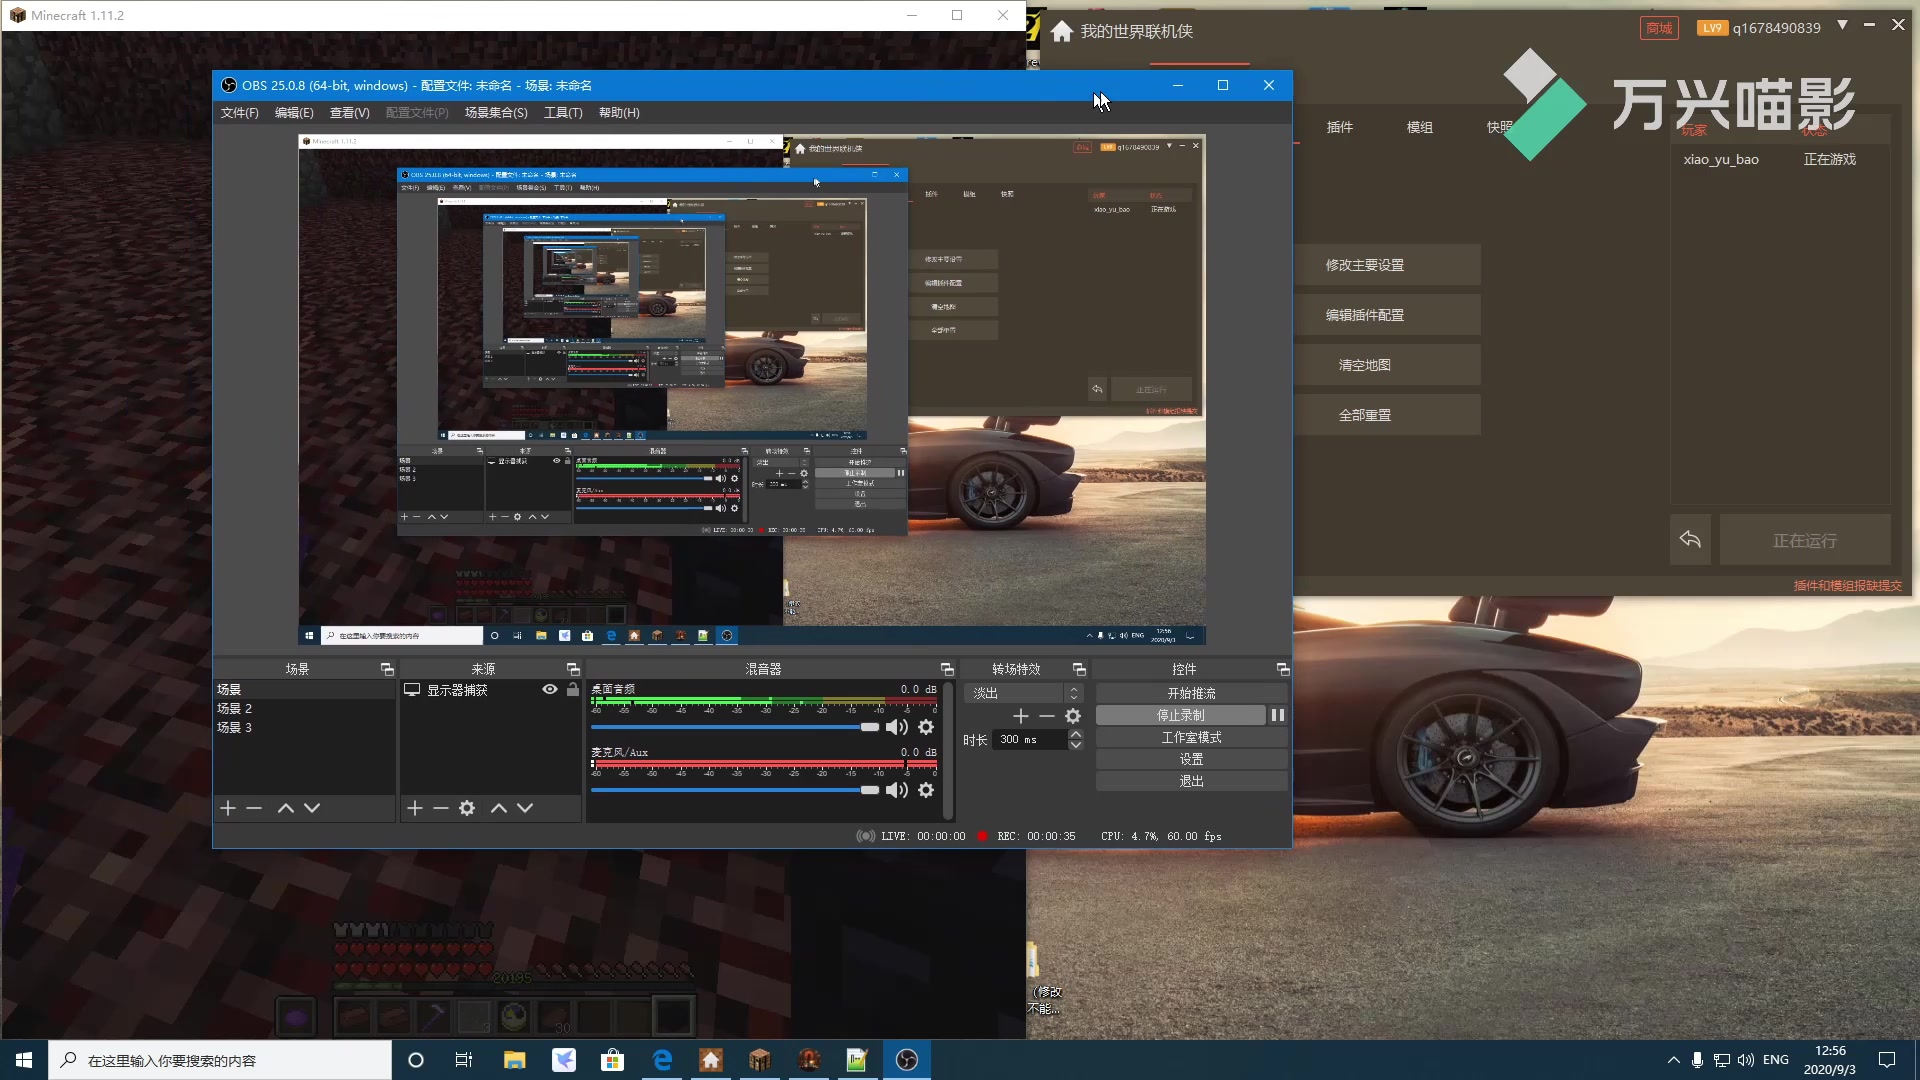The width and height of the screenshot is (1920, 1080).
Task: Pop out the 混音器 dock panel
Action: [947, 669]
